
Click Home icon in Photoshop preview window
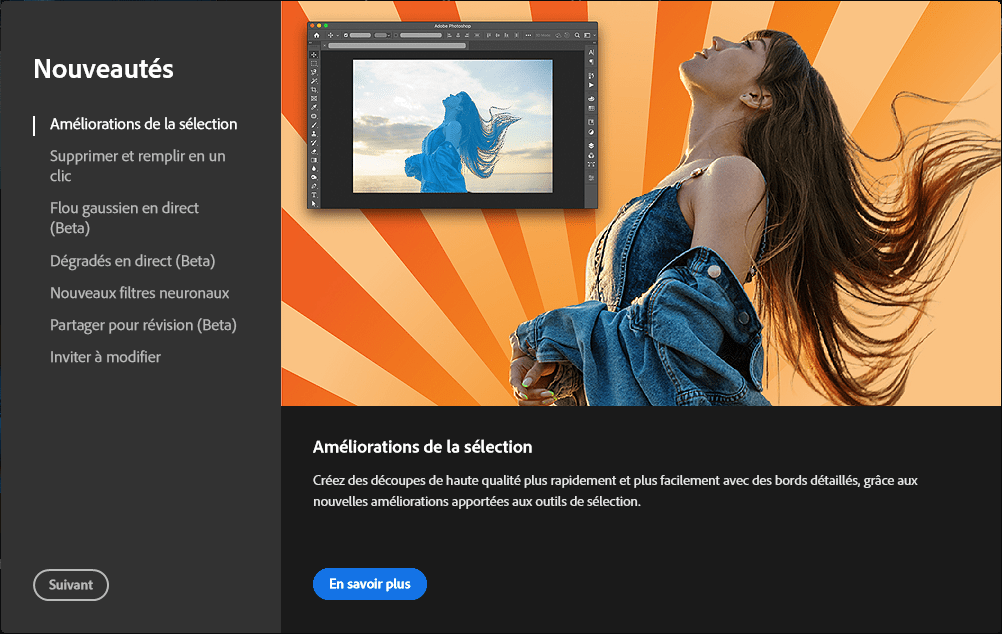click(316, 35)
